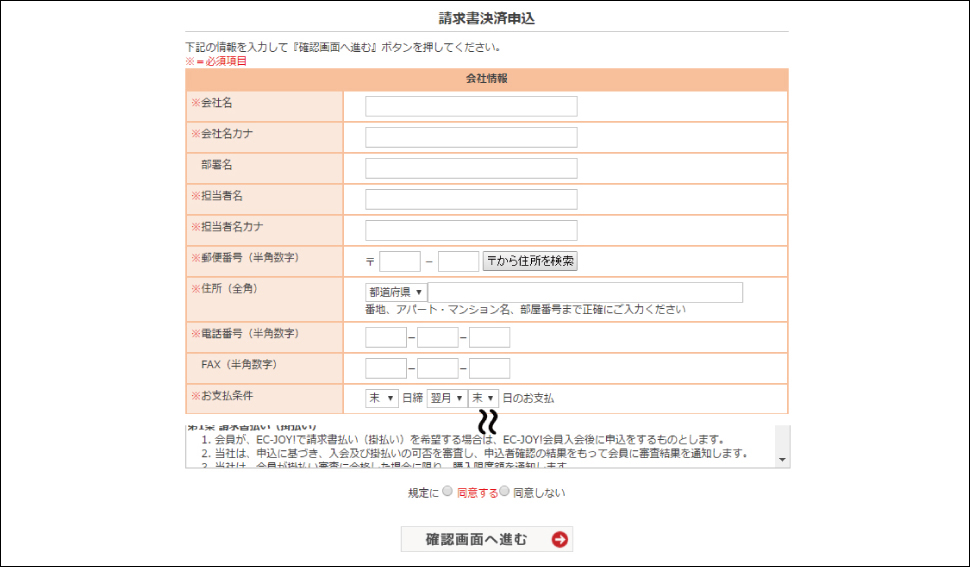Click the ※＝必須項目 note text
The width and height of the screenshot is (970, 567).
click(216, 61)
